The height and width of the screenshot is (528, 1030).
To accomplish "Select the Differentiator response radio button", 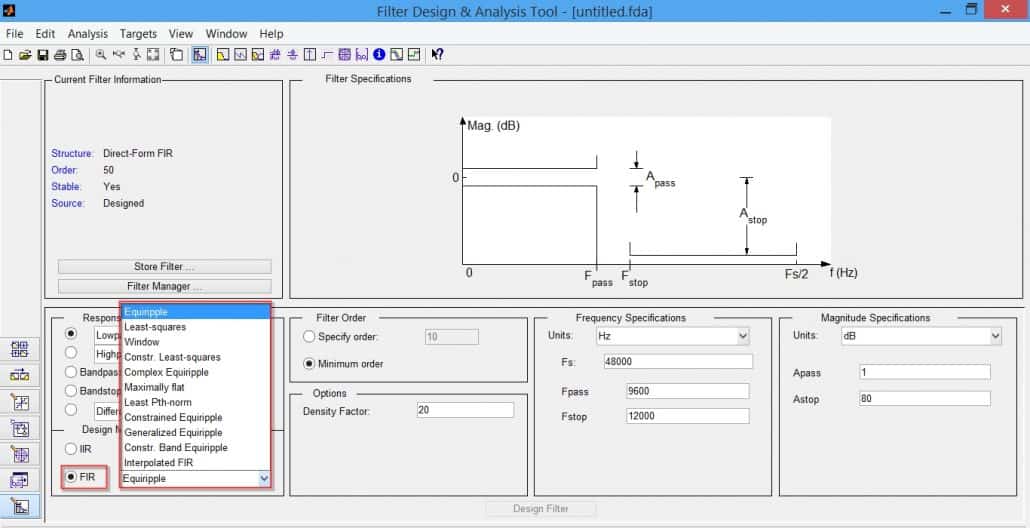I will 71,410.
